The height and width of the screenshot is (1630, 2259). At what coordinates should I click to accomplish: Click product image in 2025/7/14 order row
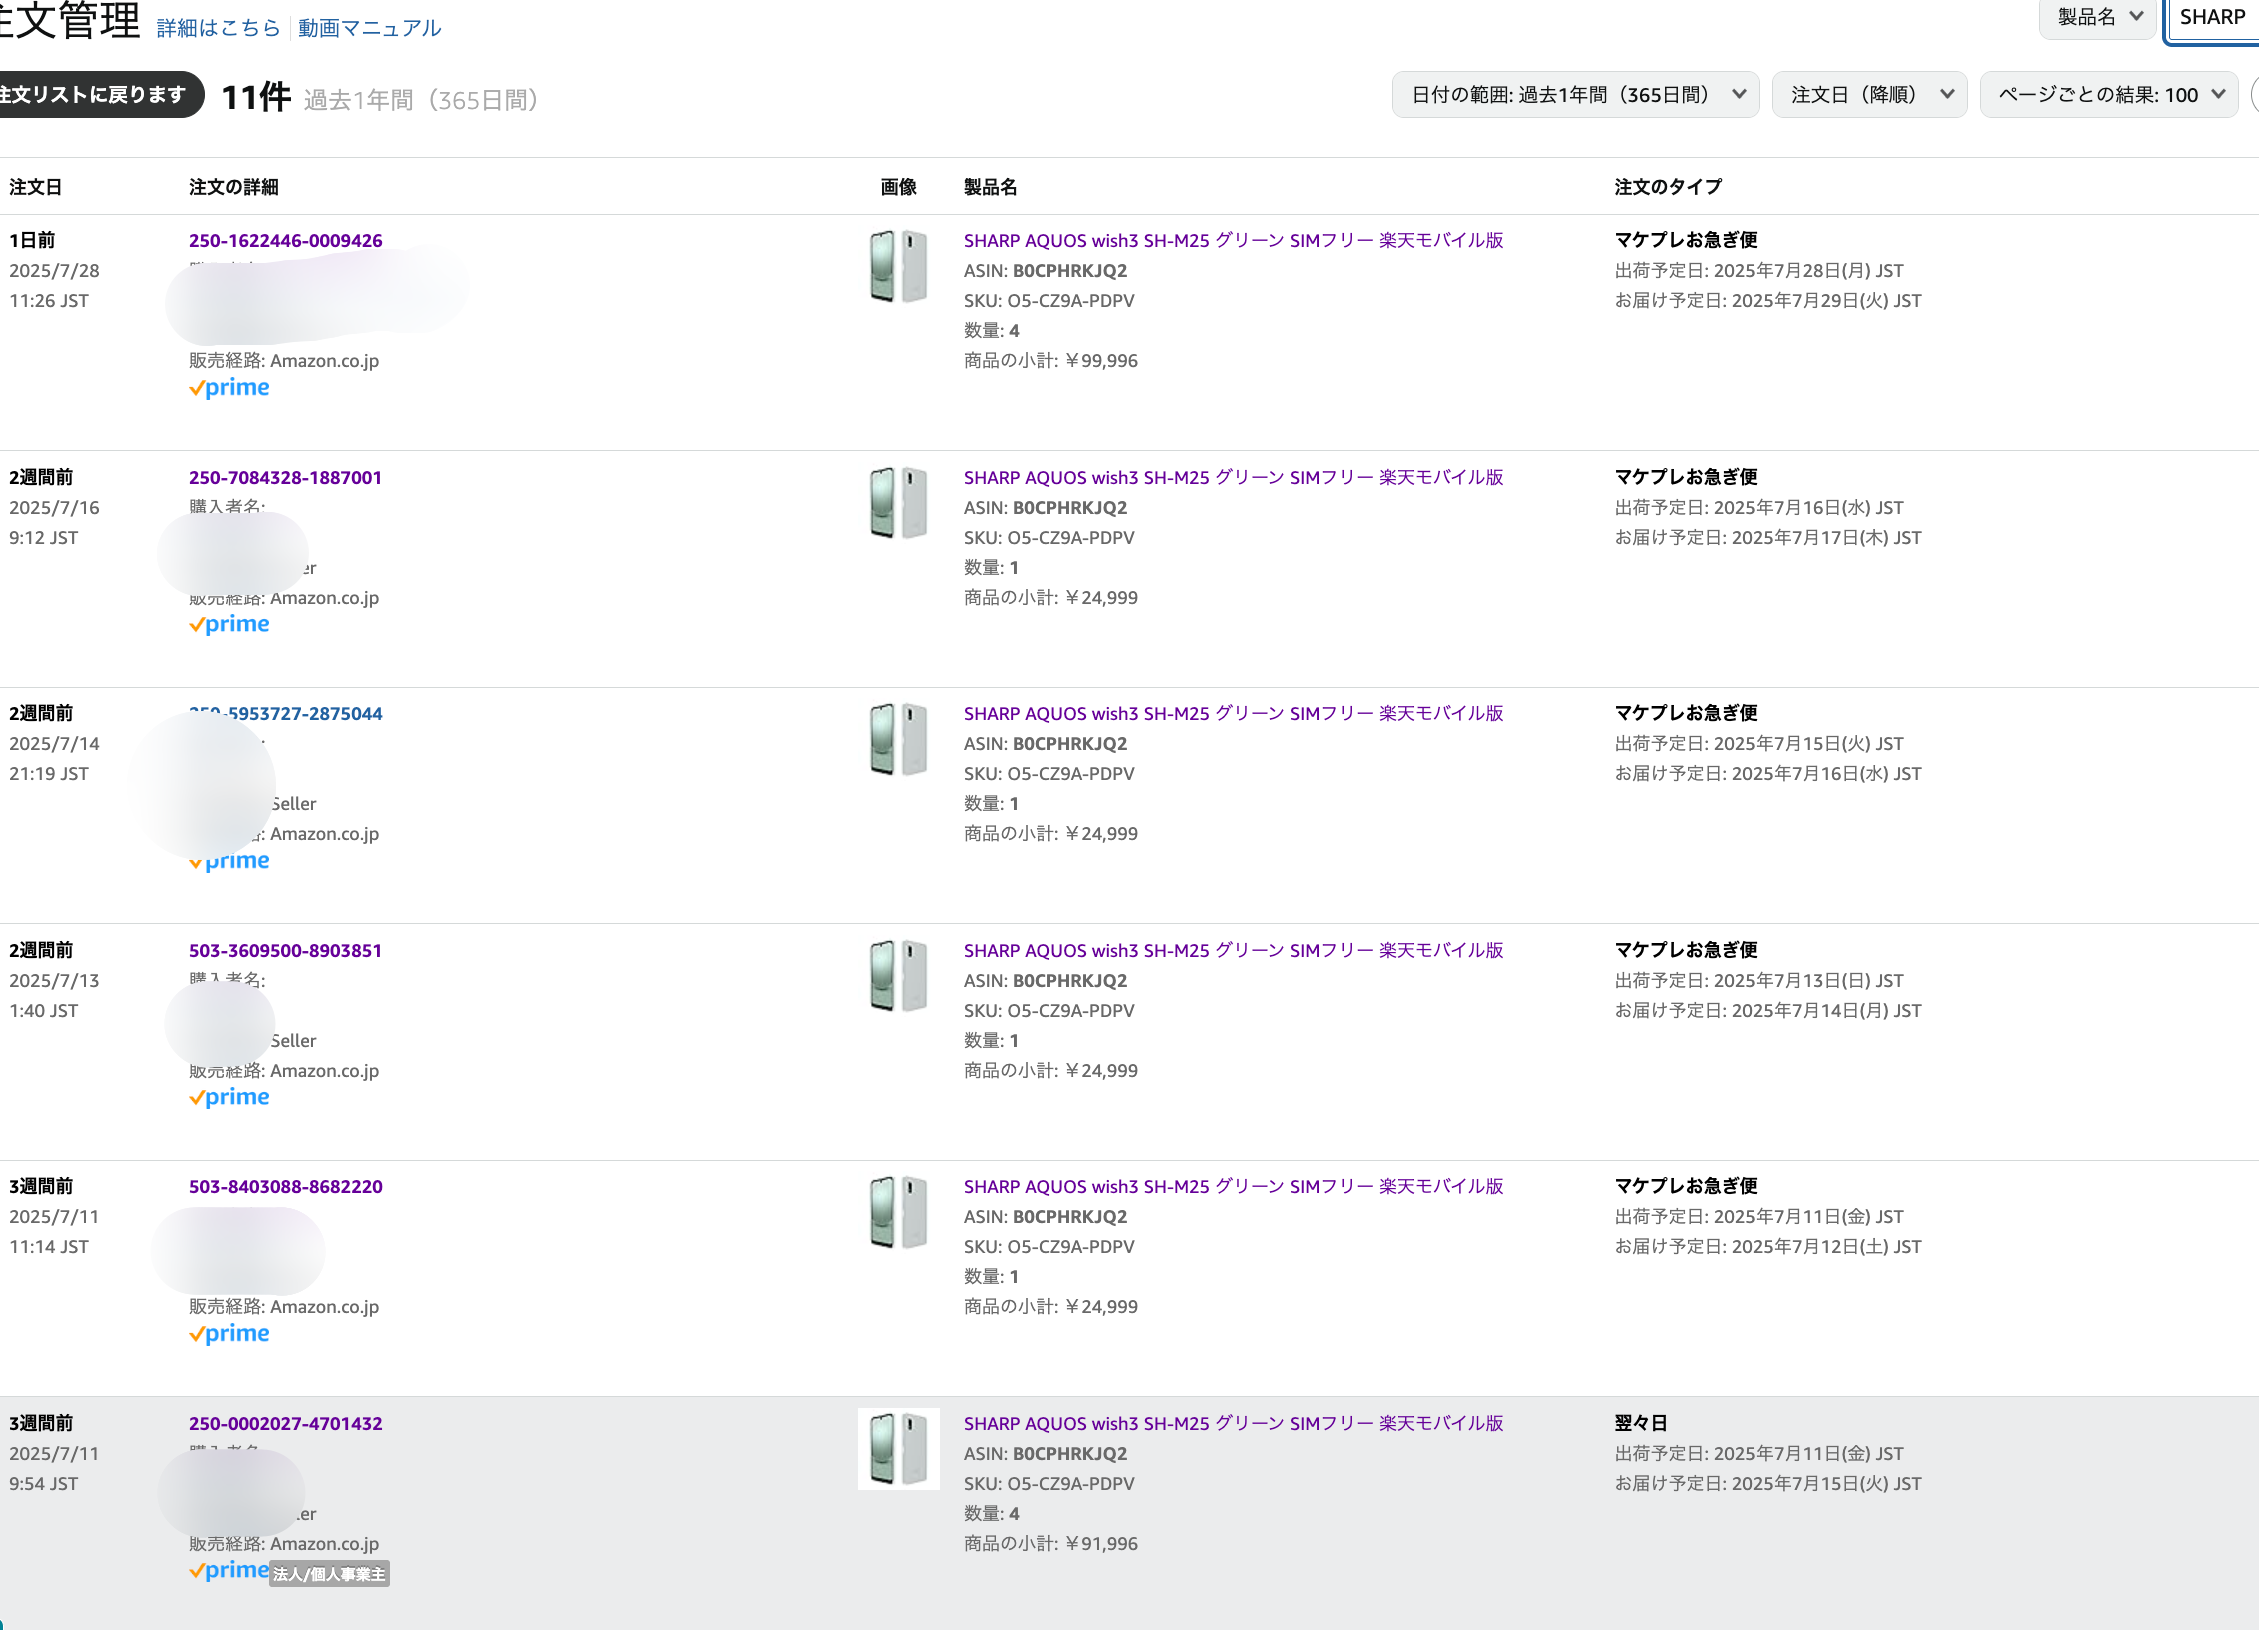[x=898, y=739]
